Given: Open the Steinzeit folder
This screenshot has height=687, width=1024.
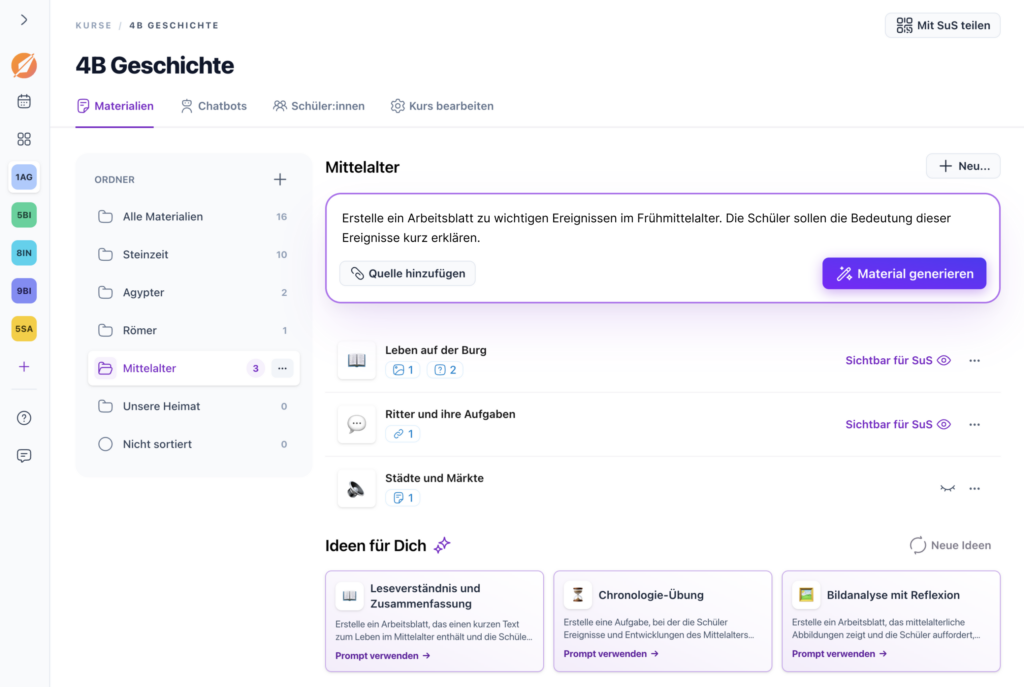Looking at the screenshot, I should pos(193,255).
